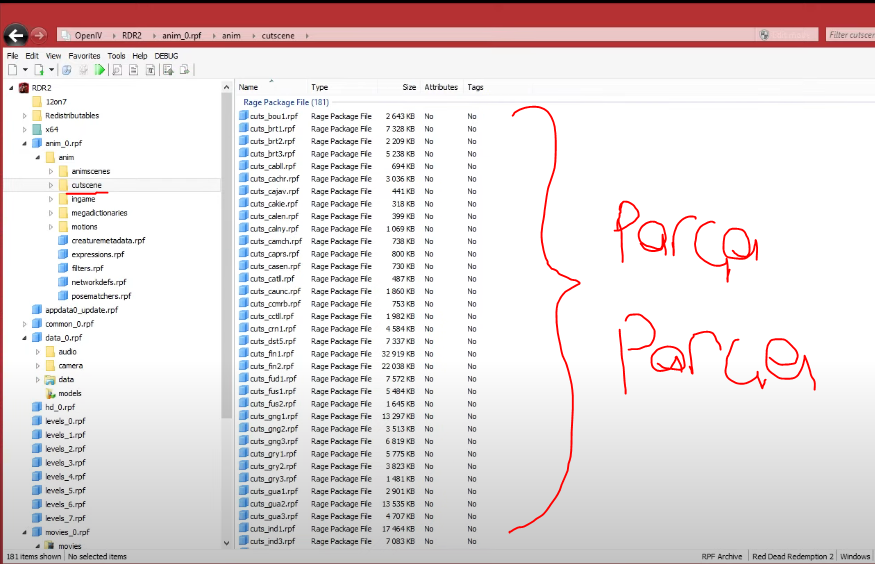Click anim in the breadcrumb path
Screen dimensions: 875x564
pos(231,35)
